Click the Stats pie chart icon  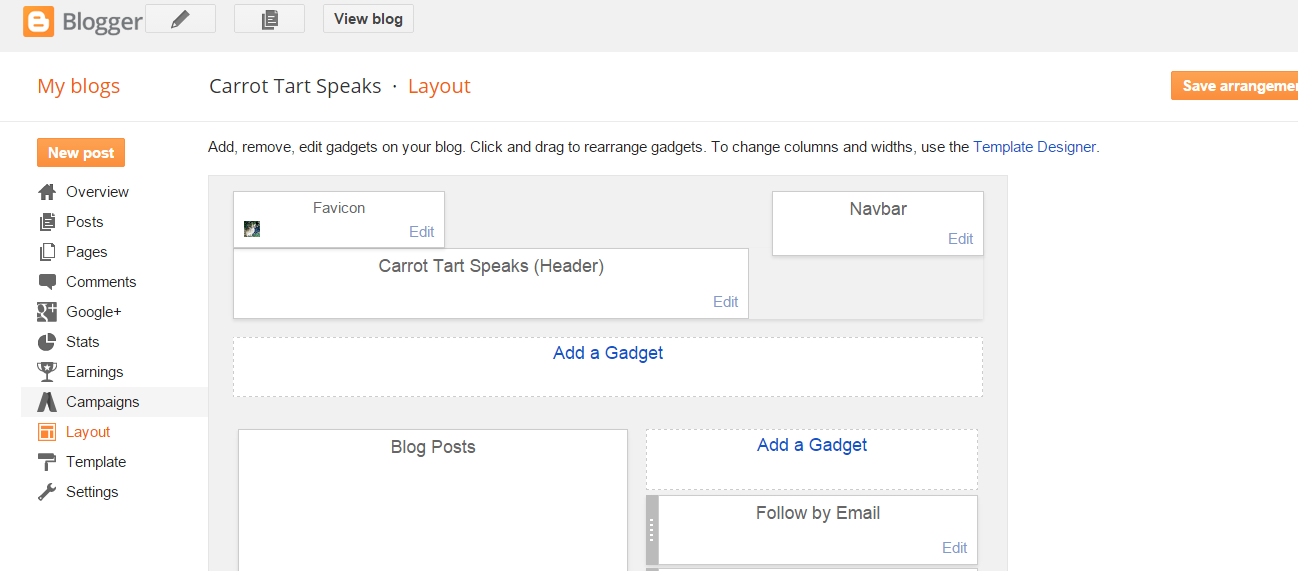pyautogui.click(x=47, y=342)
